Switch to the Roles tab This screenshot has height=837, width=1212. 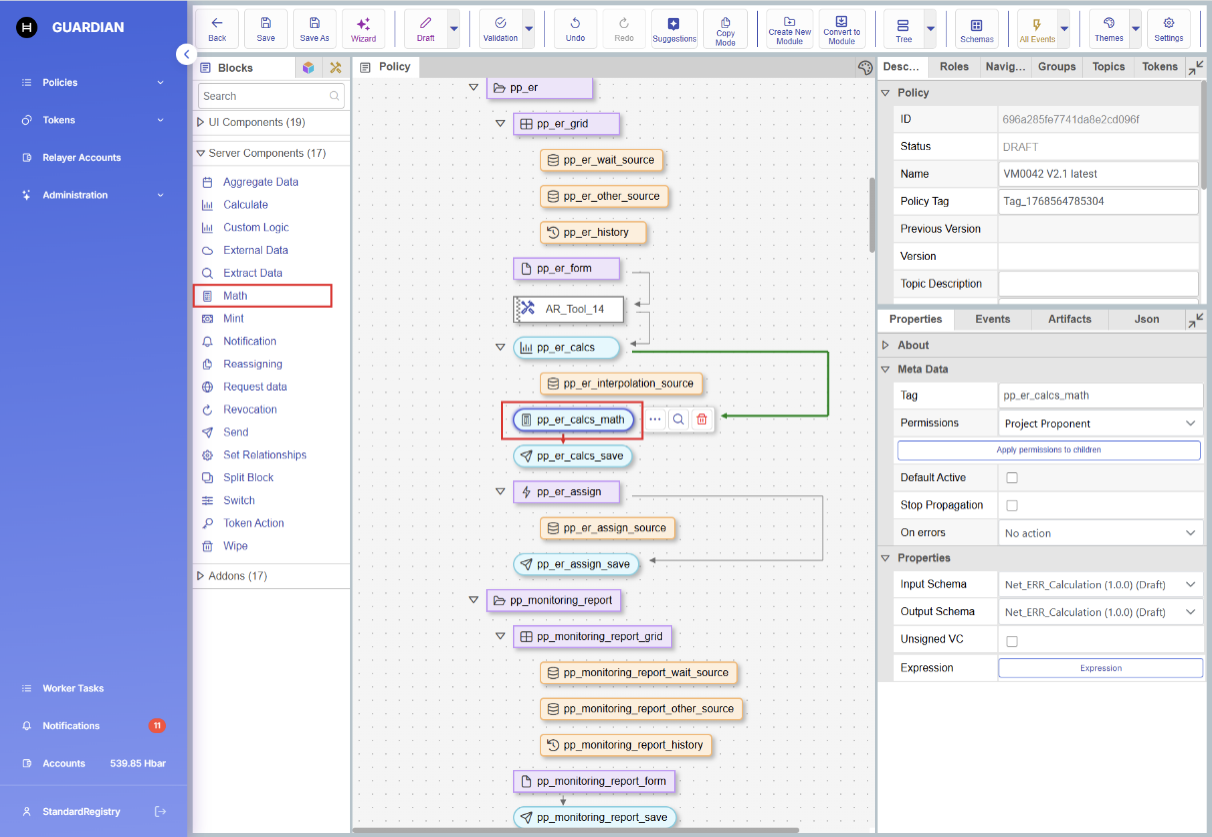click(954, 67)
